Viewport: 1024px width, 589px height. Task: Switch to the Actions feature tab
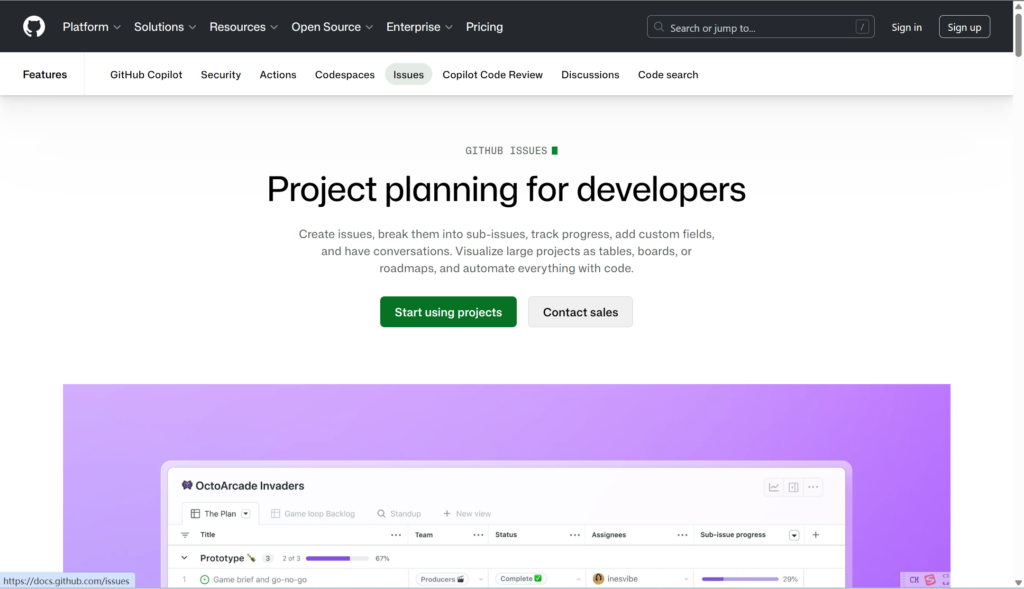pyautogui.click(x=278, y=74)
